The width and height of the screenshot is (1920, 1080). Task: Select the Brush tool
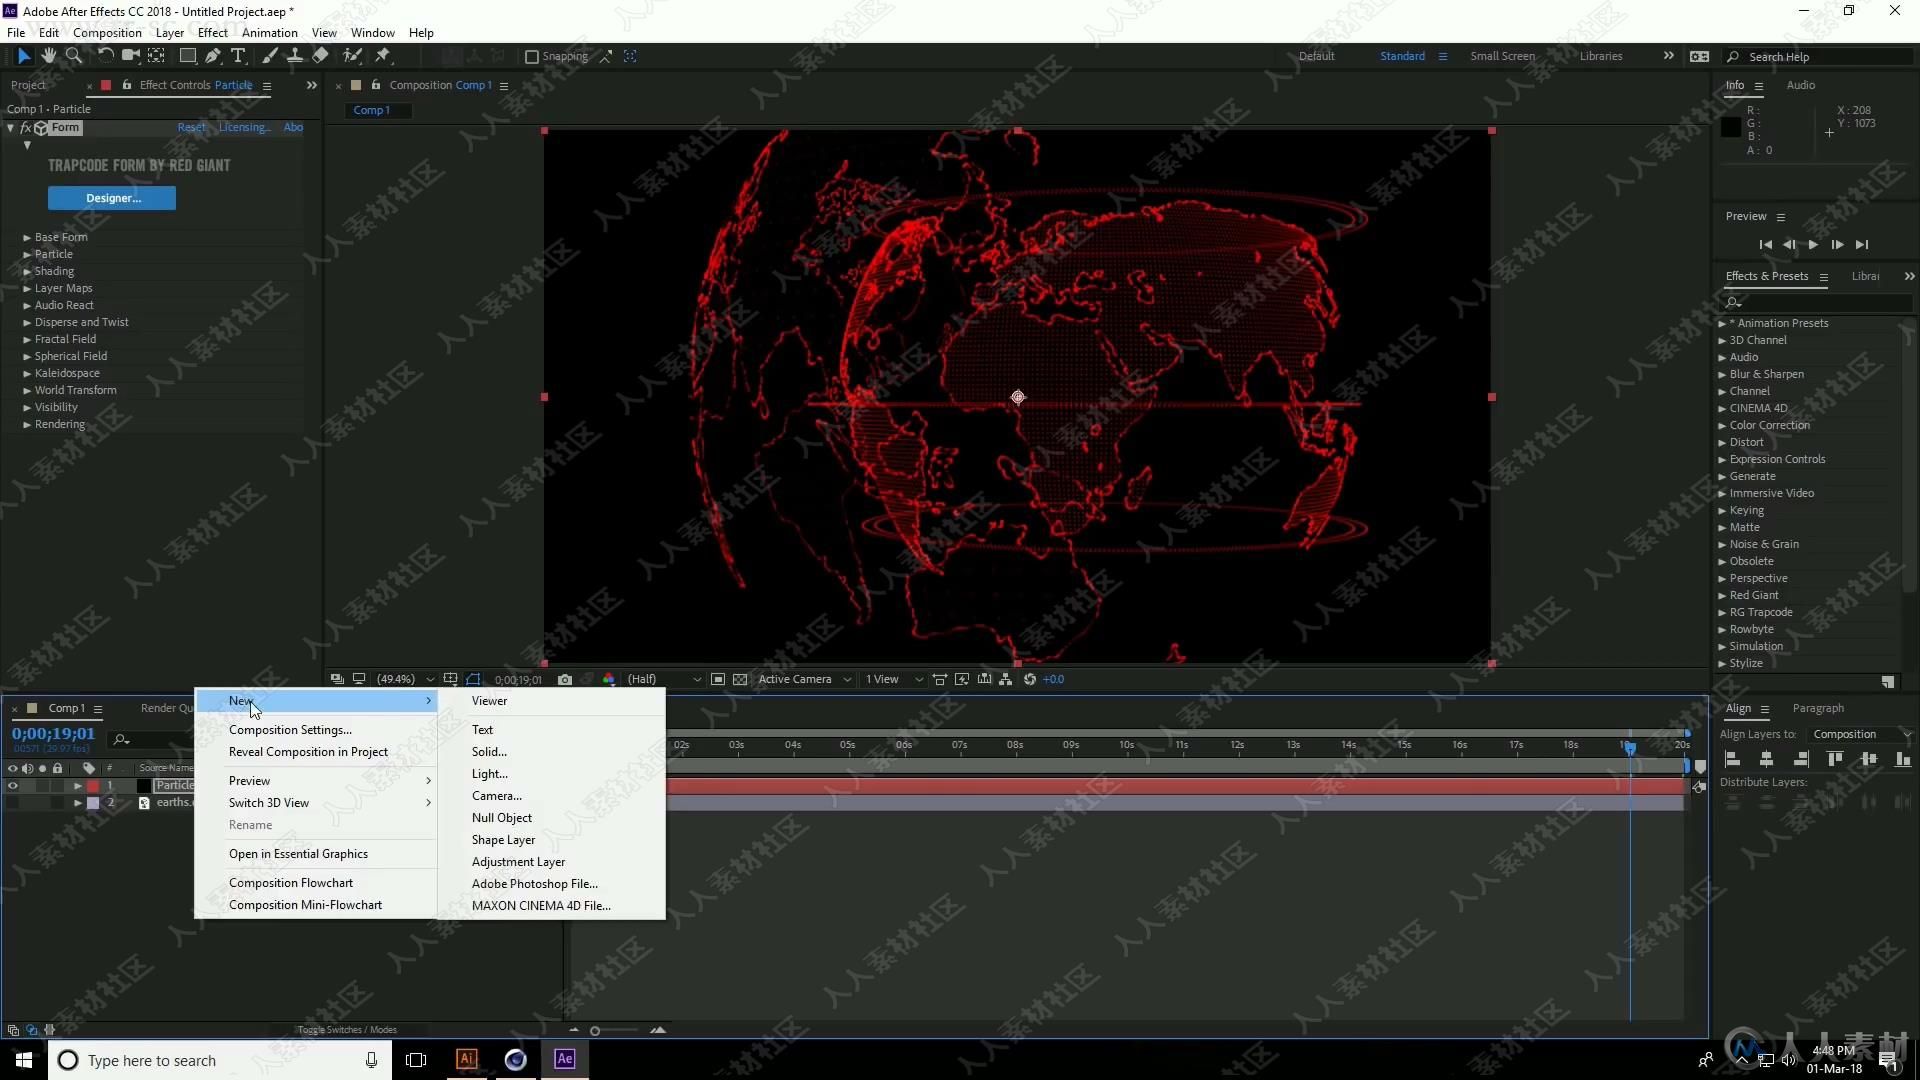[x=270, y=56]
